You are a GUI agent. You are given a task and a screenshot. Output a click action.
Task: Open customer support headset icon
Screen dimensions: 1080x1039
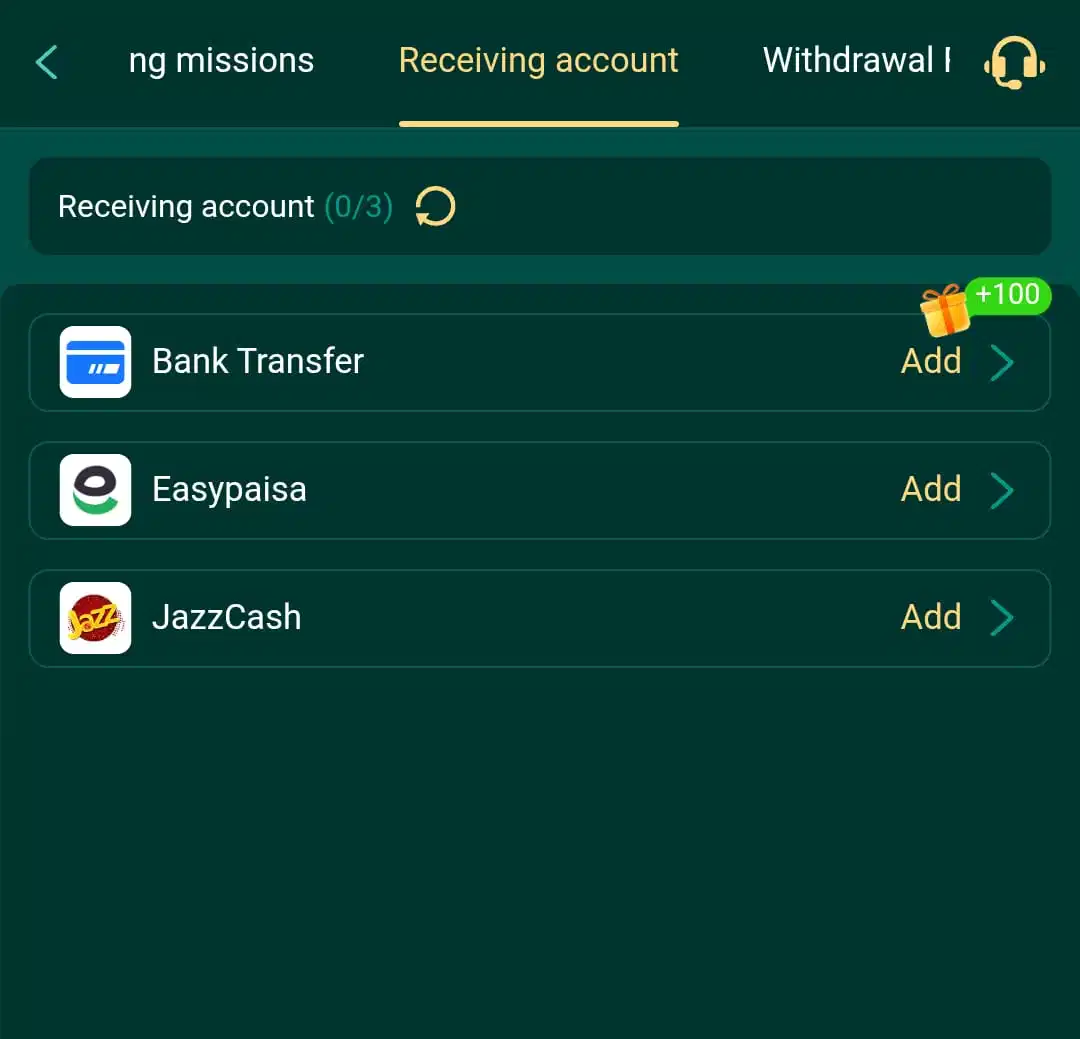(1015, 62)
